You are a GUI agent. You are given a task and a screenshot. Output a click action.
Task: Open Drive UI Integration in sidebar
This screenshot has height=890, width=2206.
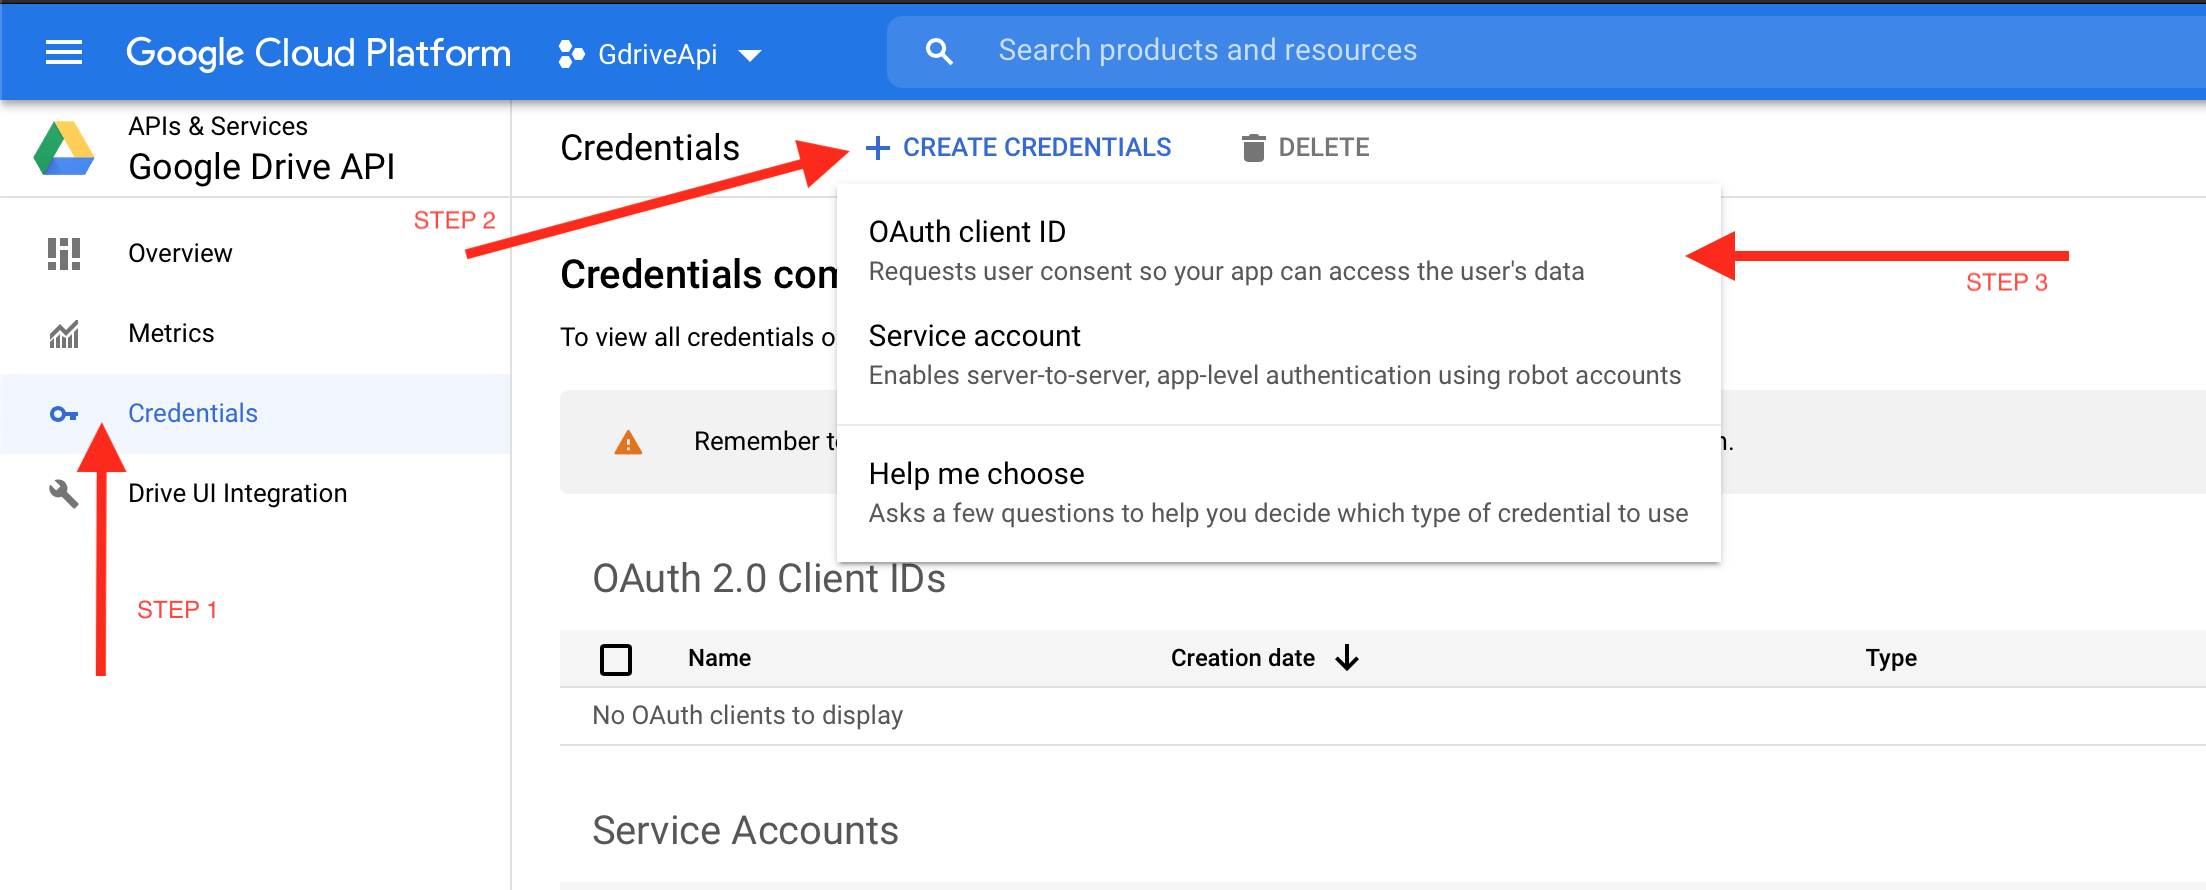pos(255,493)
